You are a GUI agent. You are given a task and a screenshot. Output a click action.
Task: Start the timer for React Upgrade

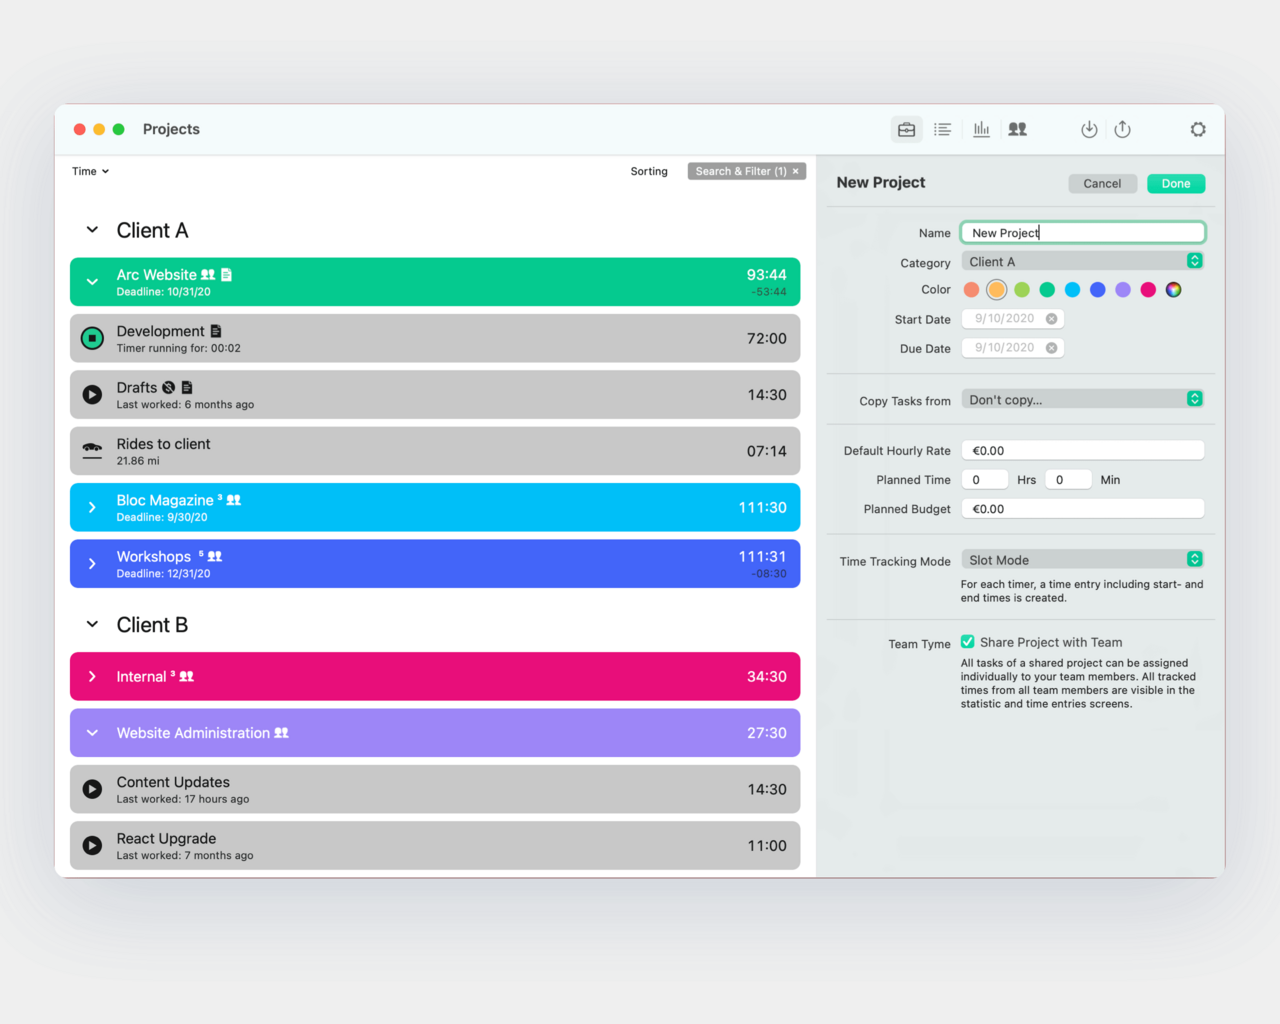(92, 846)
